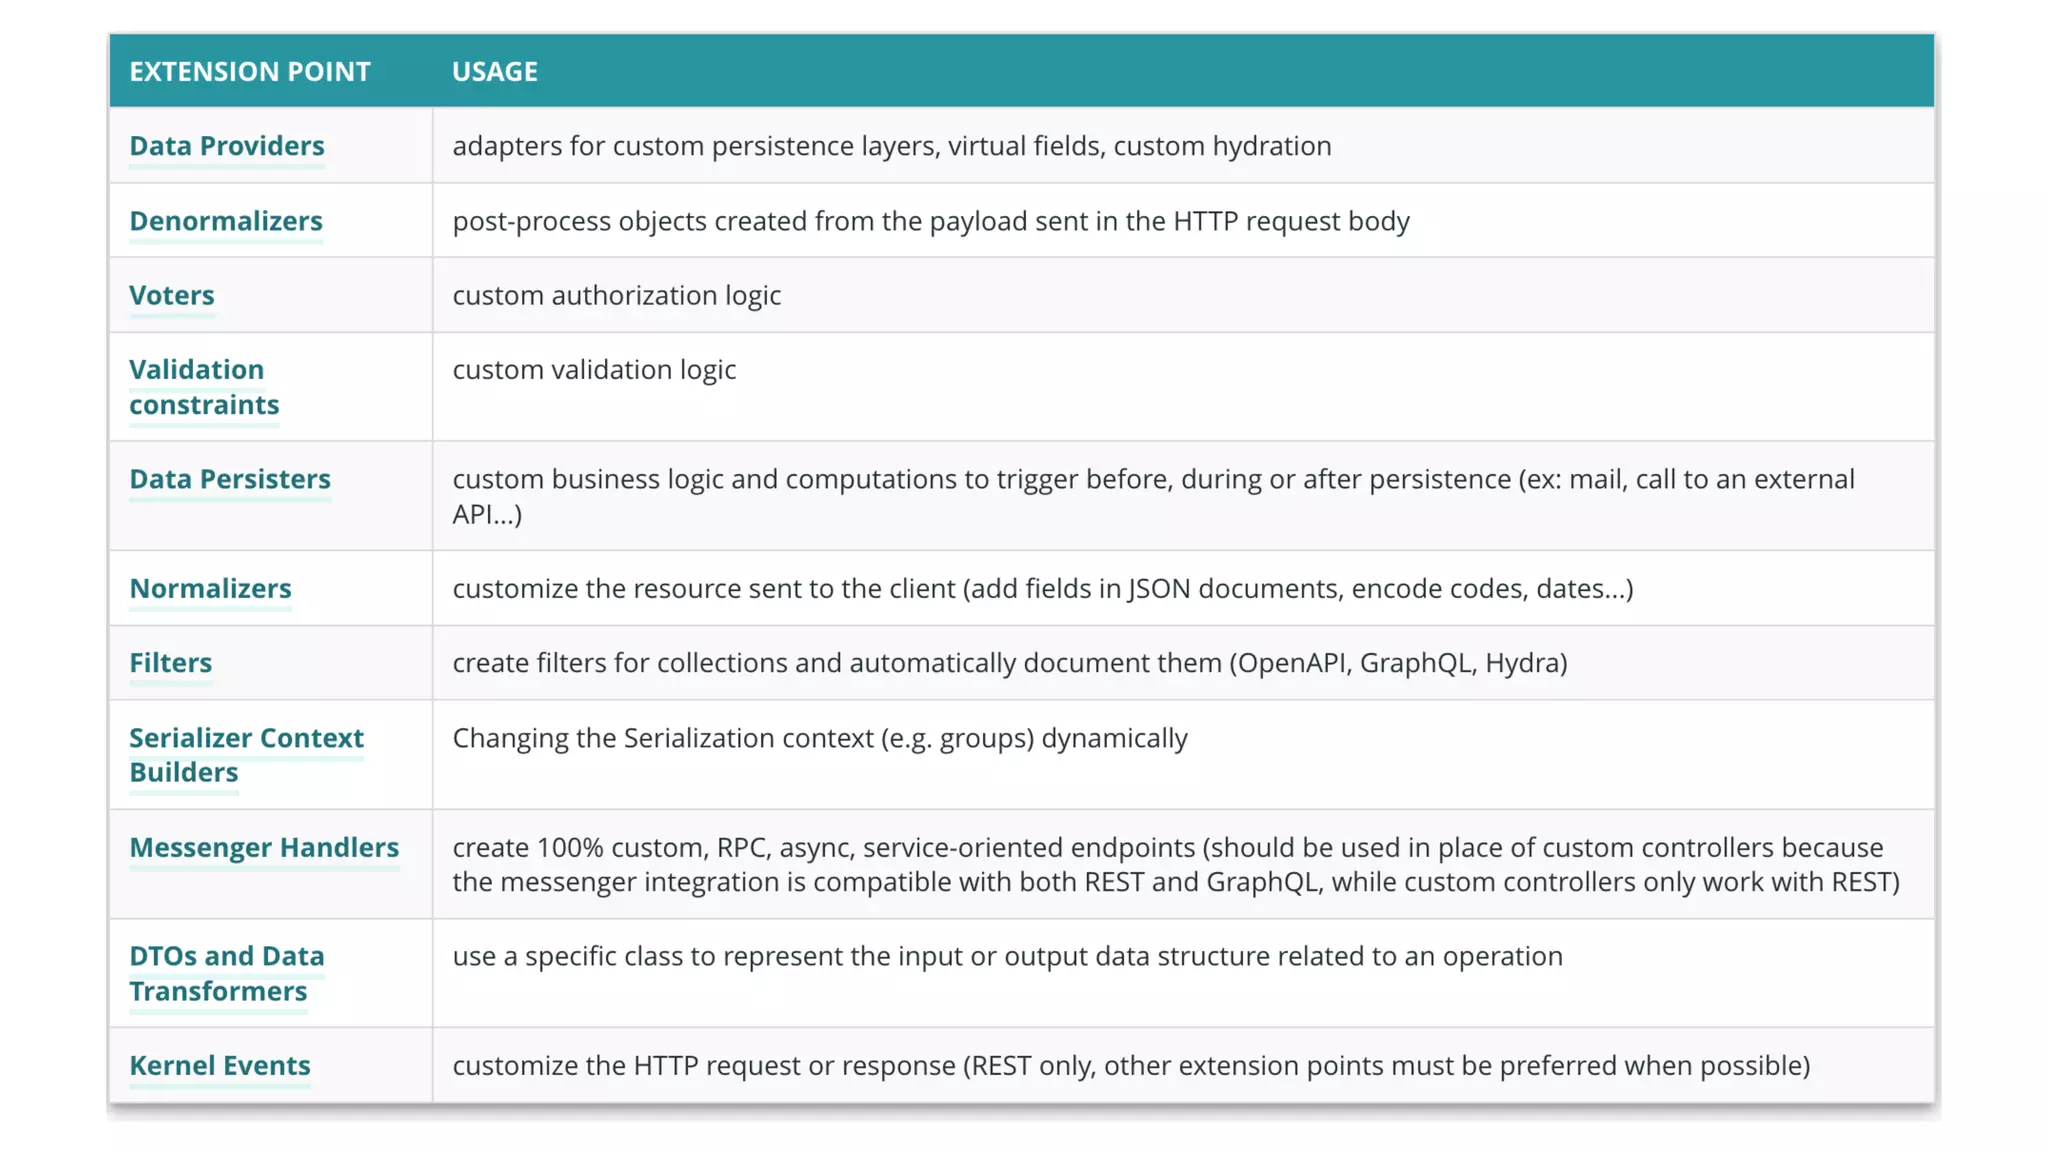2048x1152 pixels.
Task: Click the adapters for custom persistence layers text
Action: tap(891, 146)
